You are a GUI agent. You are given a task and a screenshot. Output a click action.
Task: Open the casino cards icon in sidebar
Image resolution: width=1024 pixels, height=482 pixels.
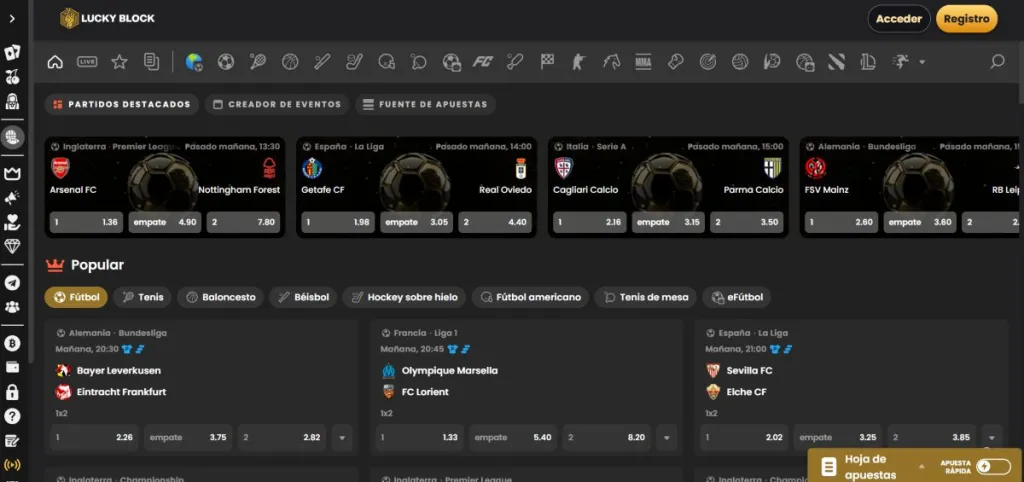click(12, 53)
